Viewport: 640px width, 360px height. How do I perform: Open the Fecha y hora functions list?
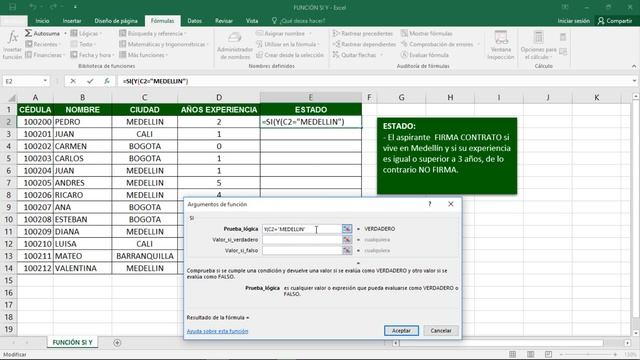click(92, 55)
